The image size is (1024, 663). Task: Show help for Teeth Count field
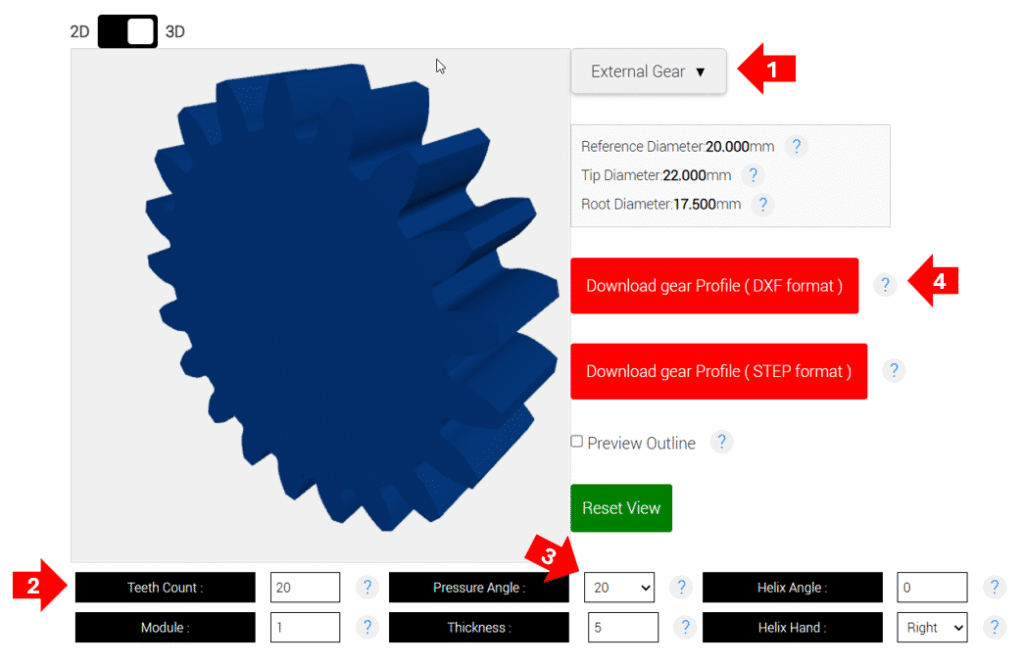pos(368,587)
